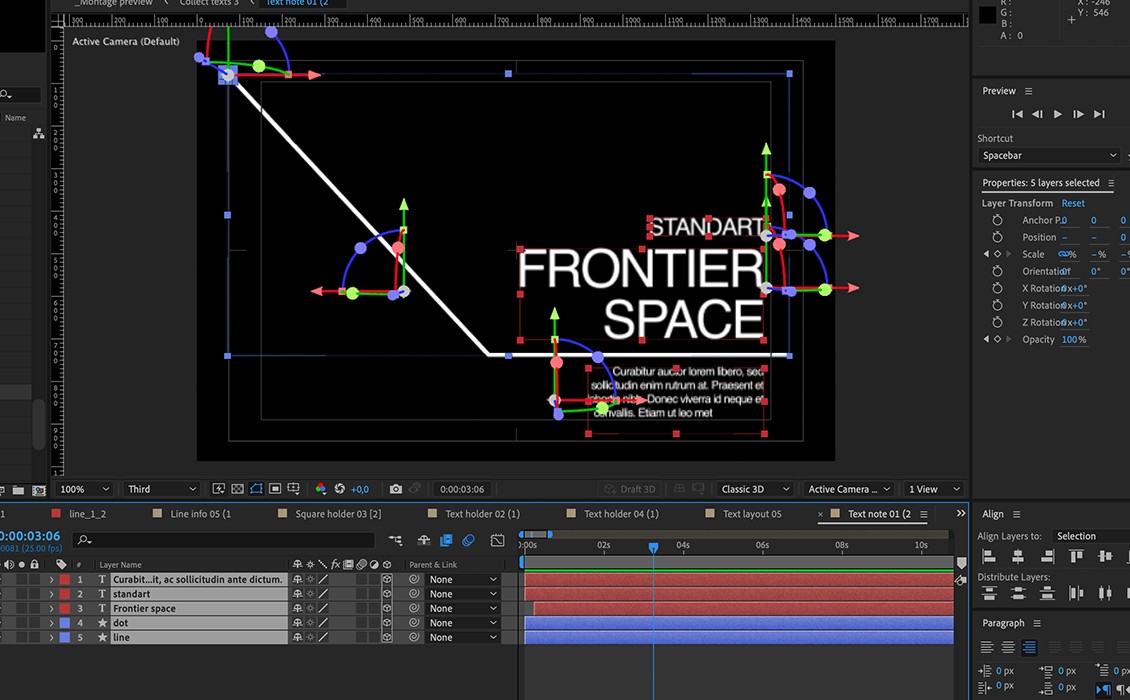Viewport: 1130px width, 700px height.
Task: Toggle the transparency grid button
Action: [x=238, y=489]
